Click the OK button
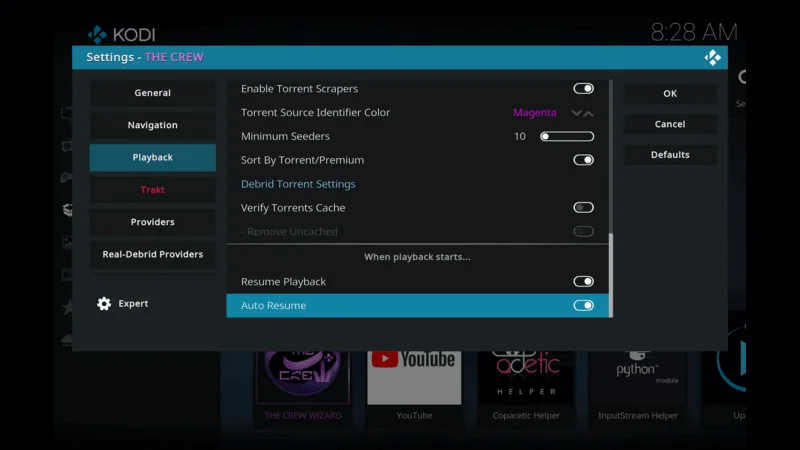 pyautogui.click(x=670, y=93)
